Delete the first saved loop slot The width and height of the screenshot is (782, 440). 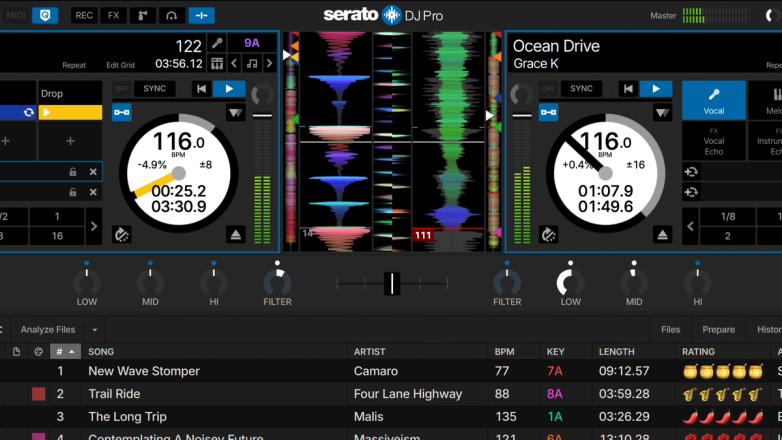tap(93, 172)
